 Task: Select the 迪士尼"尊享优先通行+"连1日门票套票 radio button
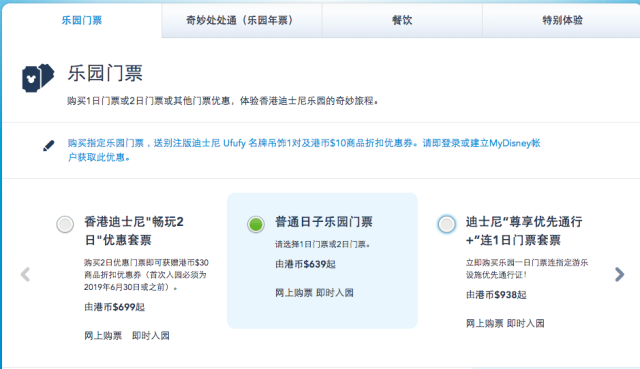tap(447, 224)
